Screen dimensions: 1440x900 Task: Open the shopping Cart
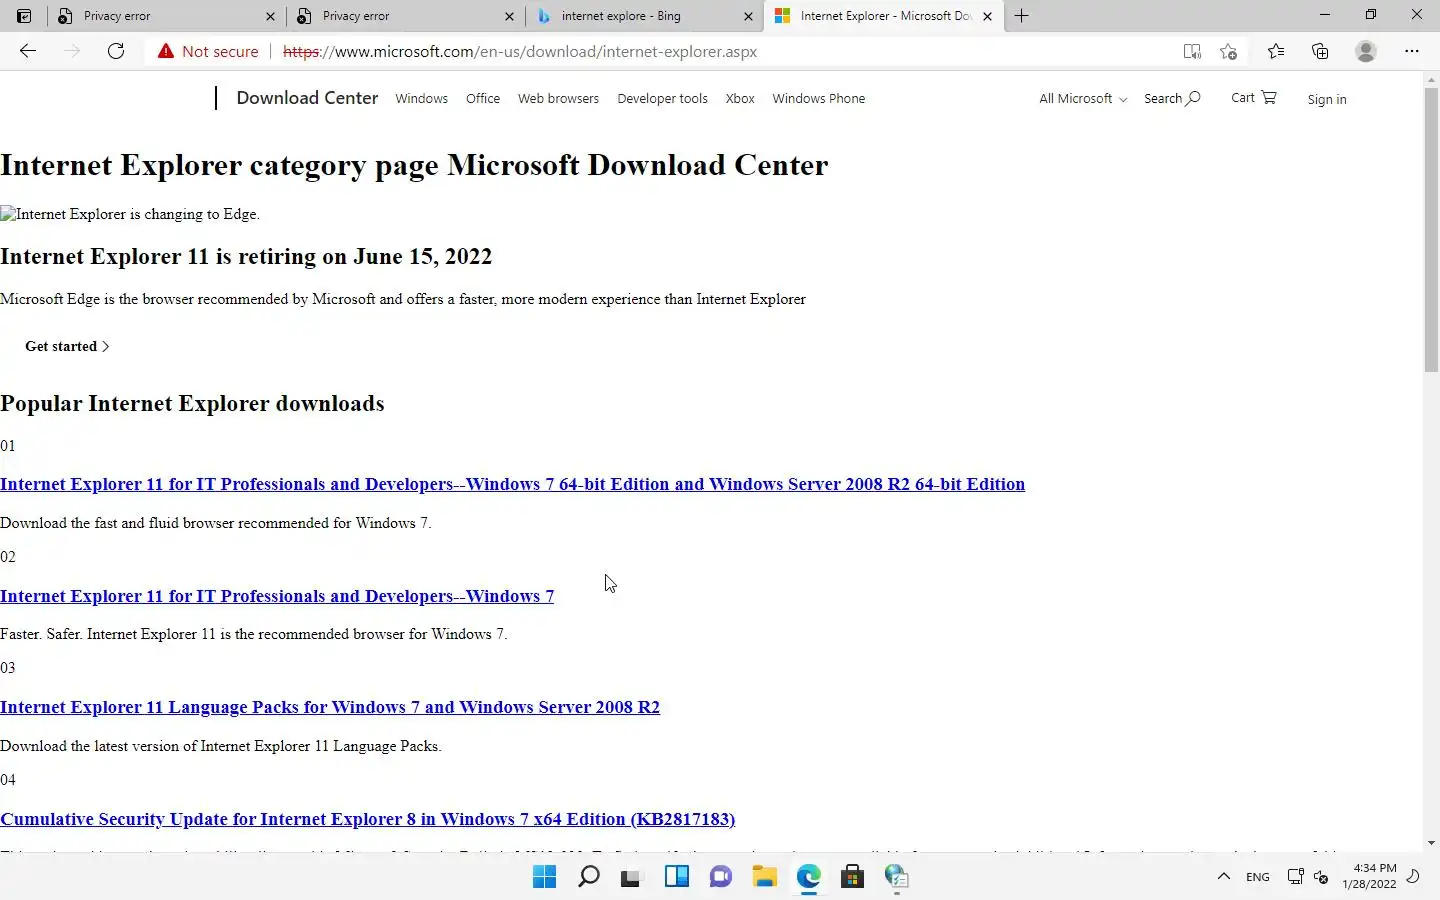point(1253,97)
